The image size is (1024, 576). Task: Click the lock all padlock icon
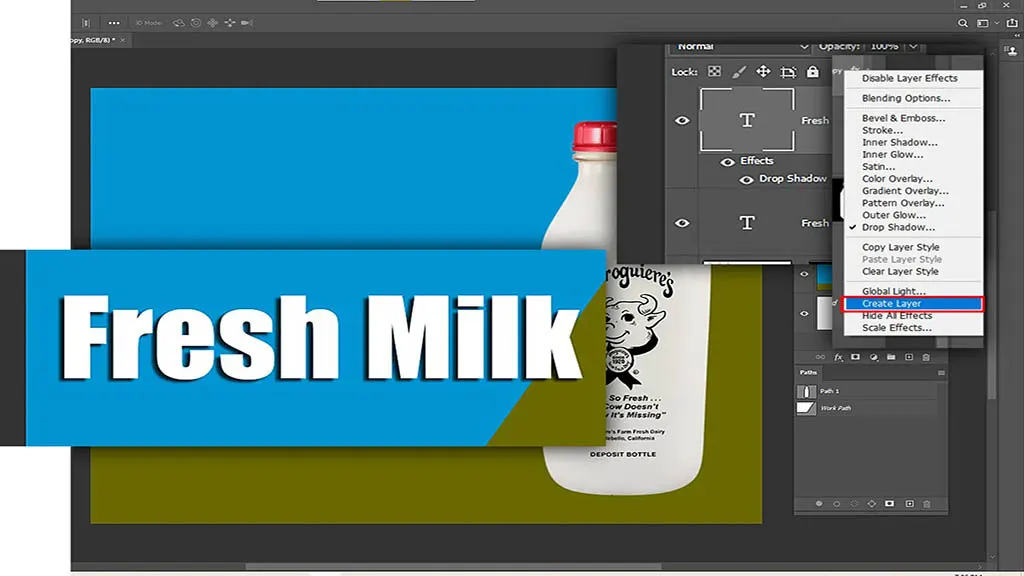pos(812,71)
